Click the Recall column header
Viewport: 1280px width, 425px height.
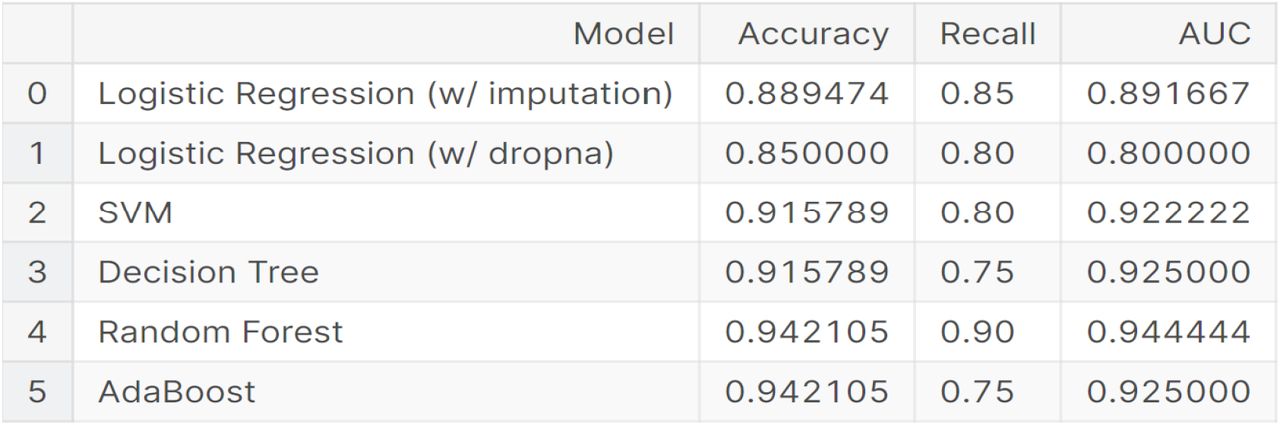pyautogui.click(x=987, y=34)
